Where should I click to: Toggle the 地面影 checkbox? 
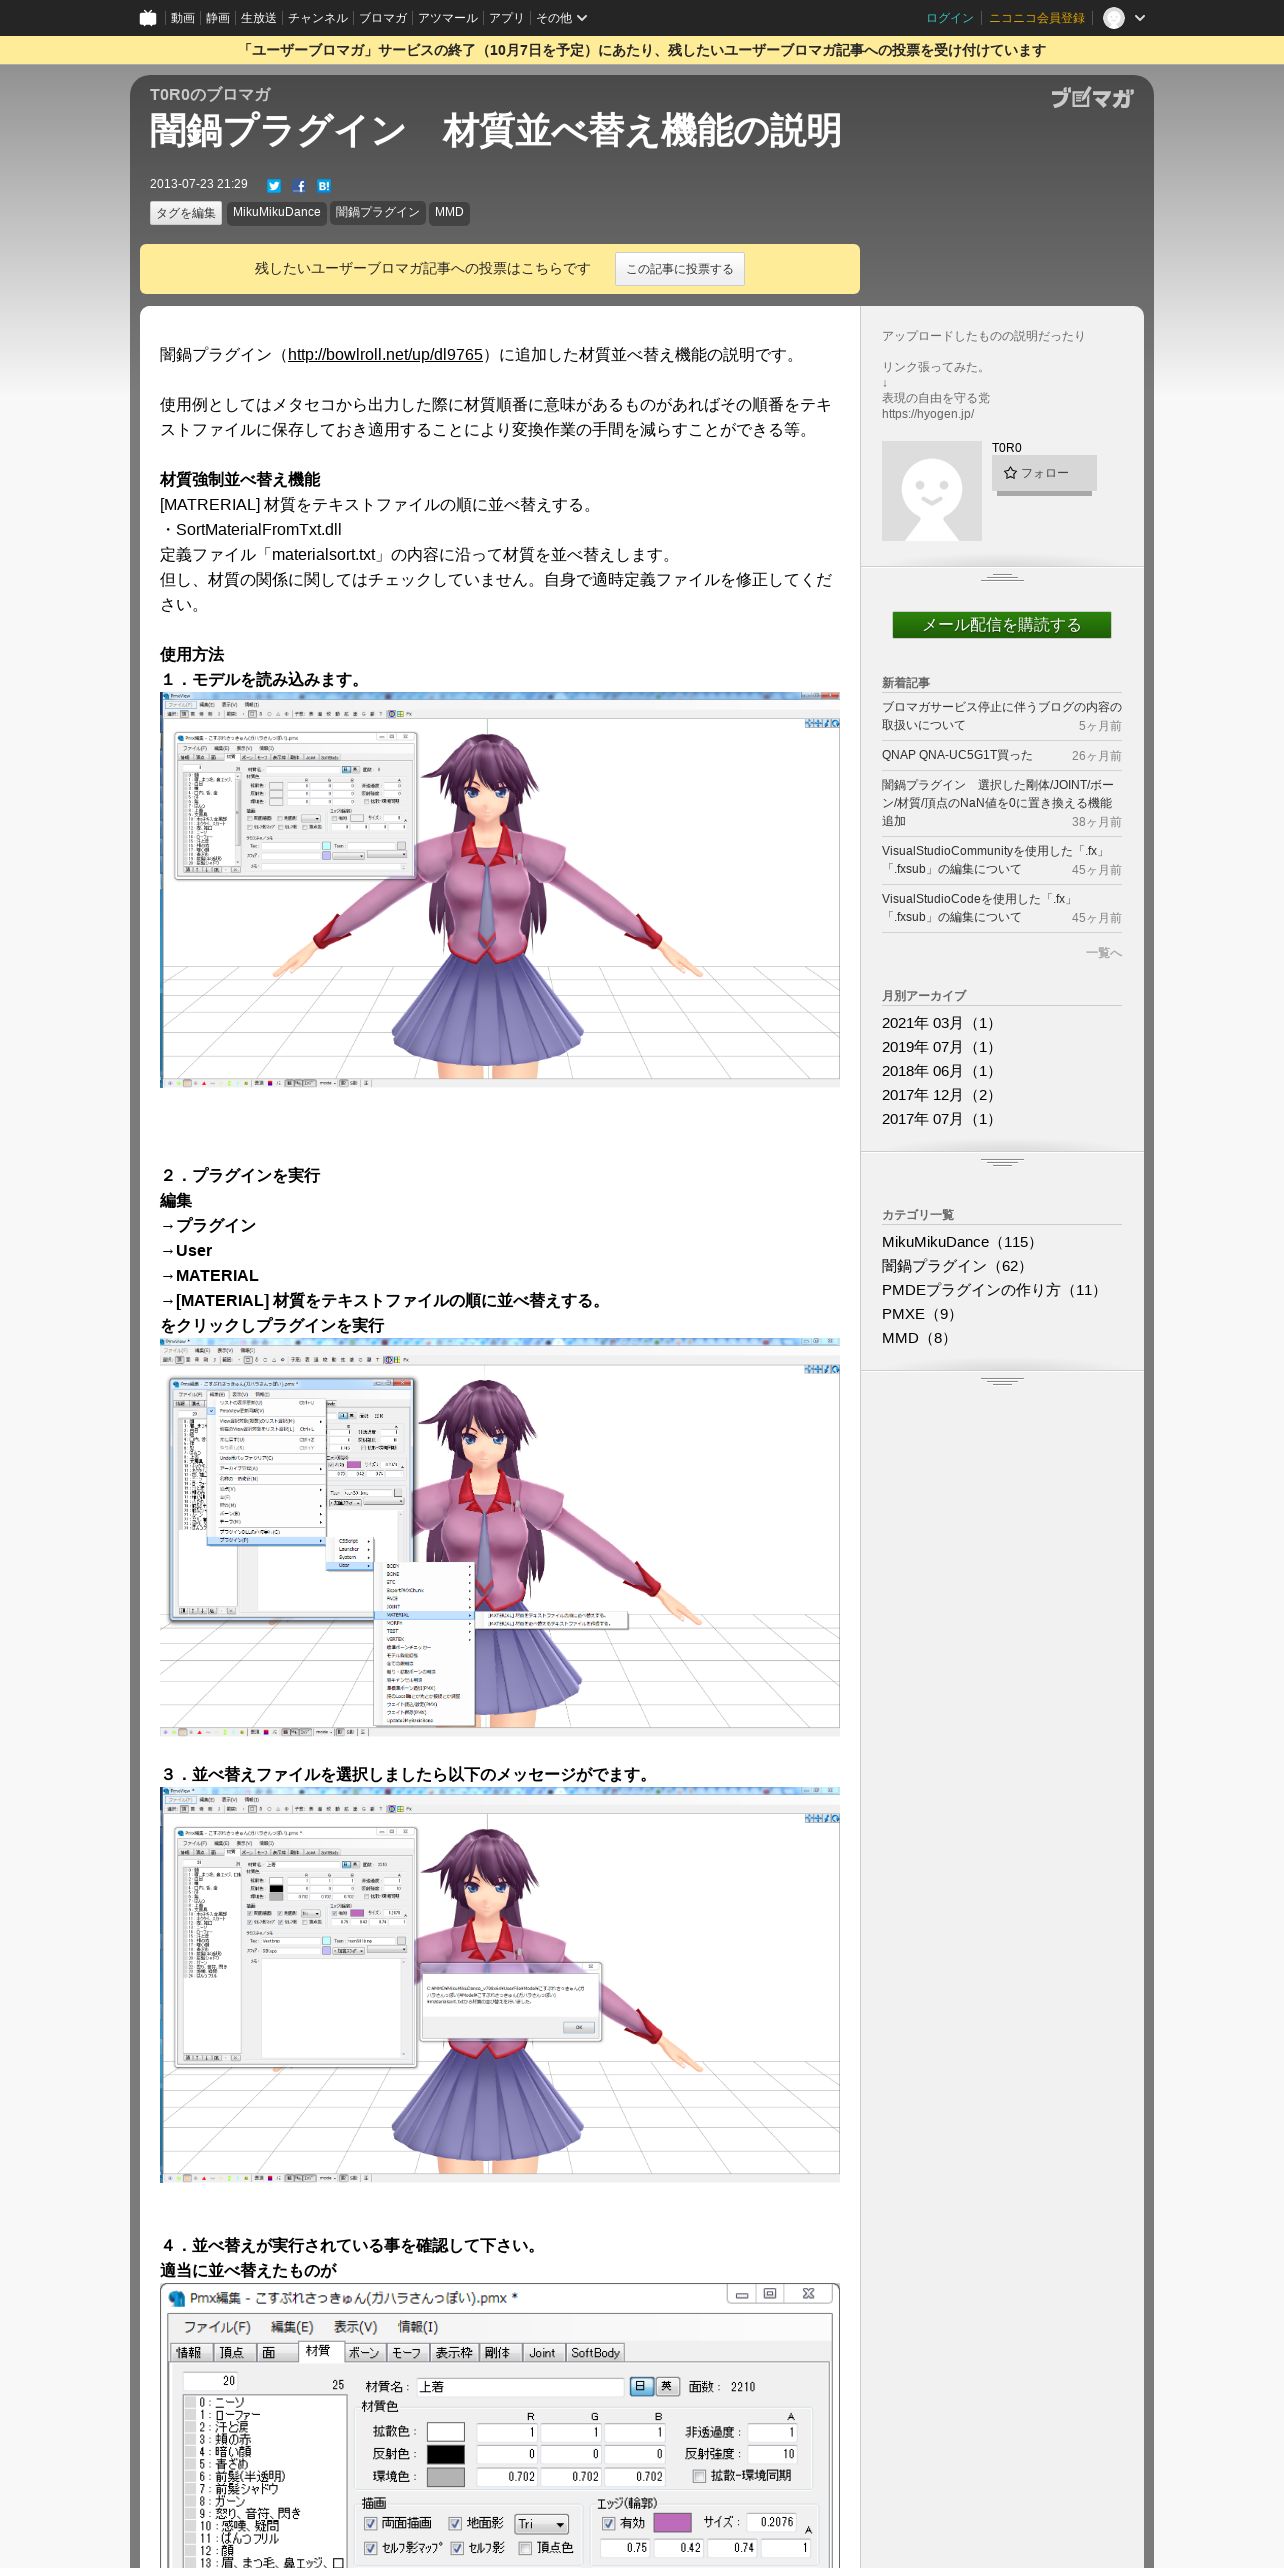[x=455, y=2524]
